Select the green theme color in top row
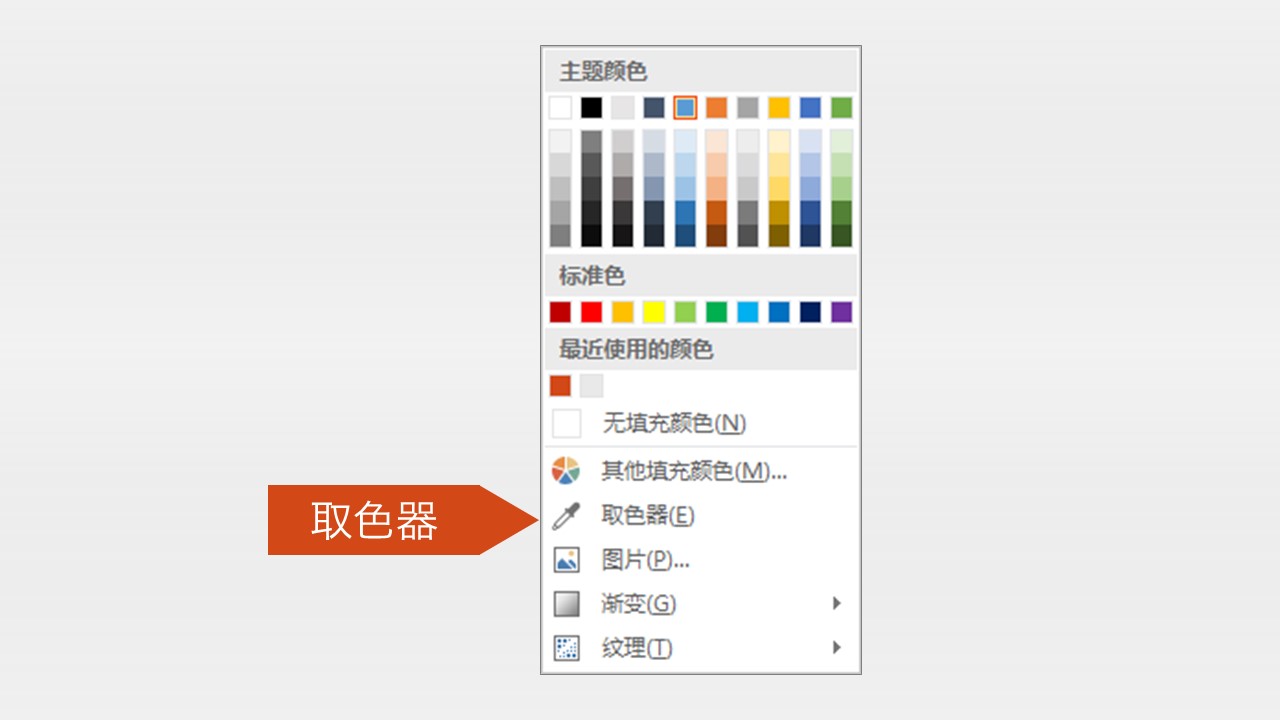Viewport: 1280px width, 720px height. (841, 108)
